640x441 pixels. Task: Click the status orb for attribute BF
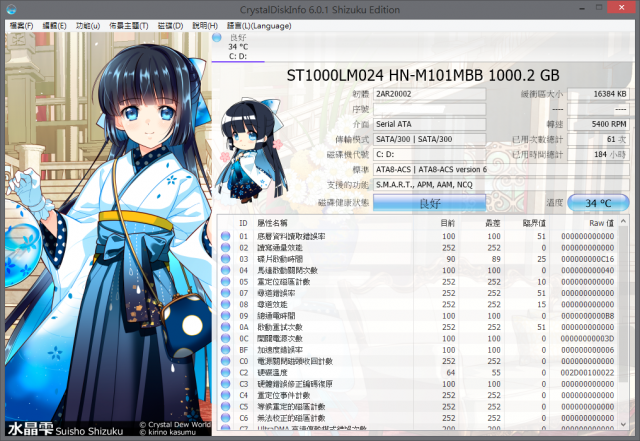pos(225,350)
